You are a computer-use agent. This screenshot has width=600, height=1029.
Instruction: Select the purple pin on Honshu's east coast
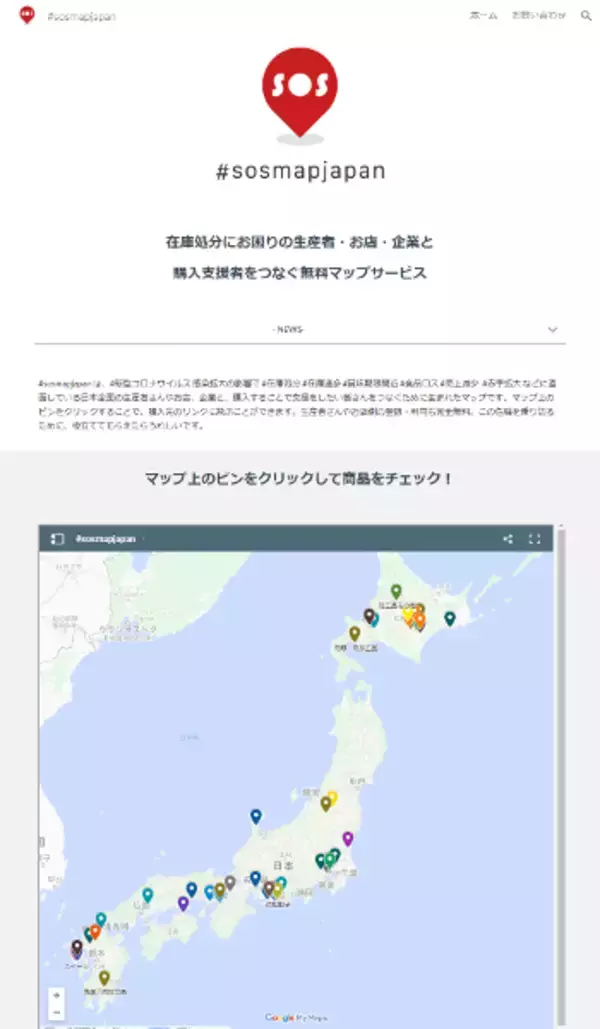348,839
